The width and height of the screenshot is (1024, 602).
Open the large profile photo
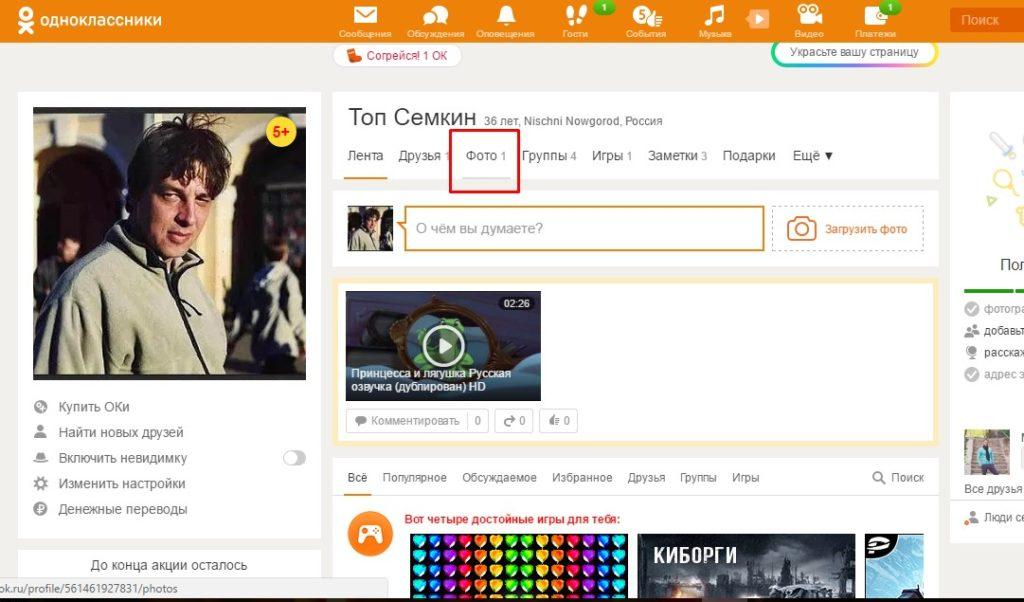(170, 243)
